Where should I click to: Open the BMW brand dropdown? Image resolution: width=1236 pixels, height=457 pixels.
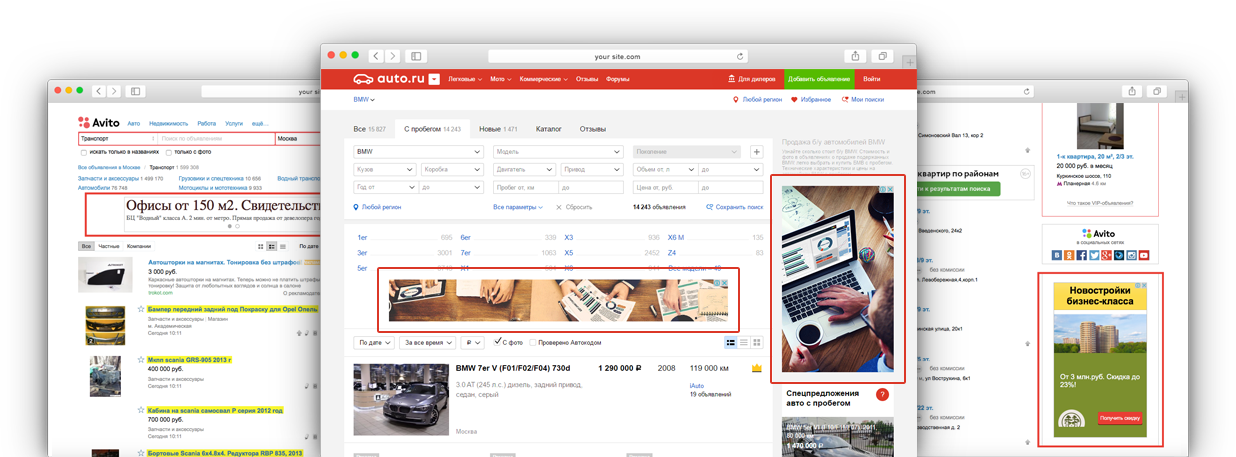[418, 152]
